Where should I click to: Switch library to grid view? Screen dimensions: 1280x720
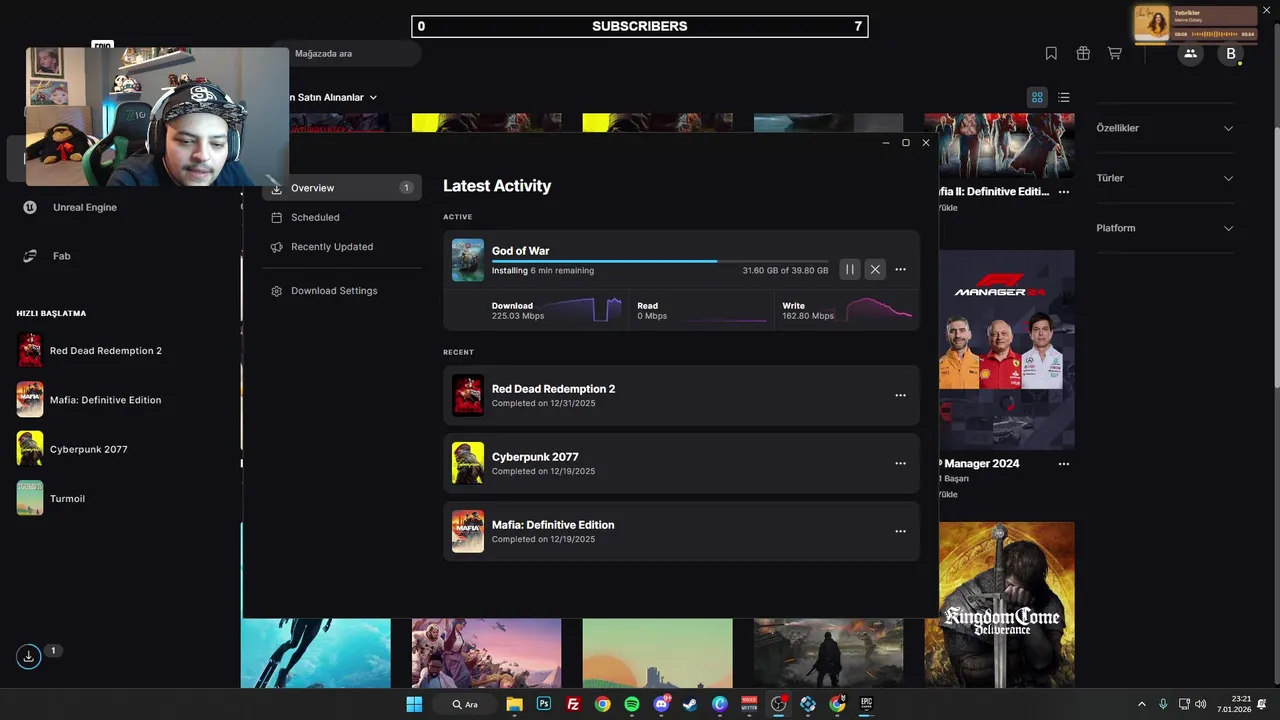click(1037, 97)
